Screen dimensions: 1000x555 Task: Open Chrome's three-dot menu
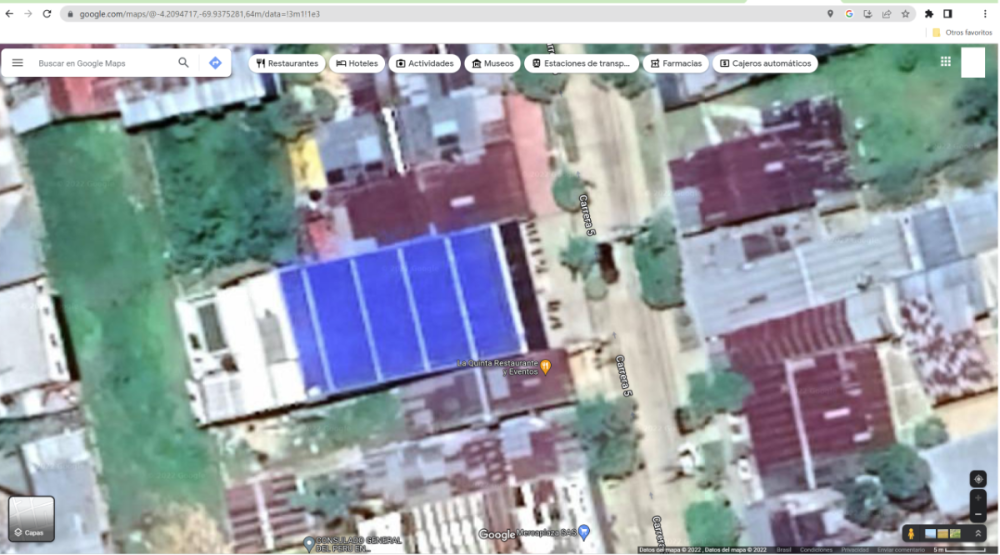(984, 14)
